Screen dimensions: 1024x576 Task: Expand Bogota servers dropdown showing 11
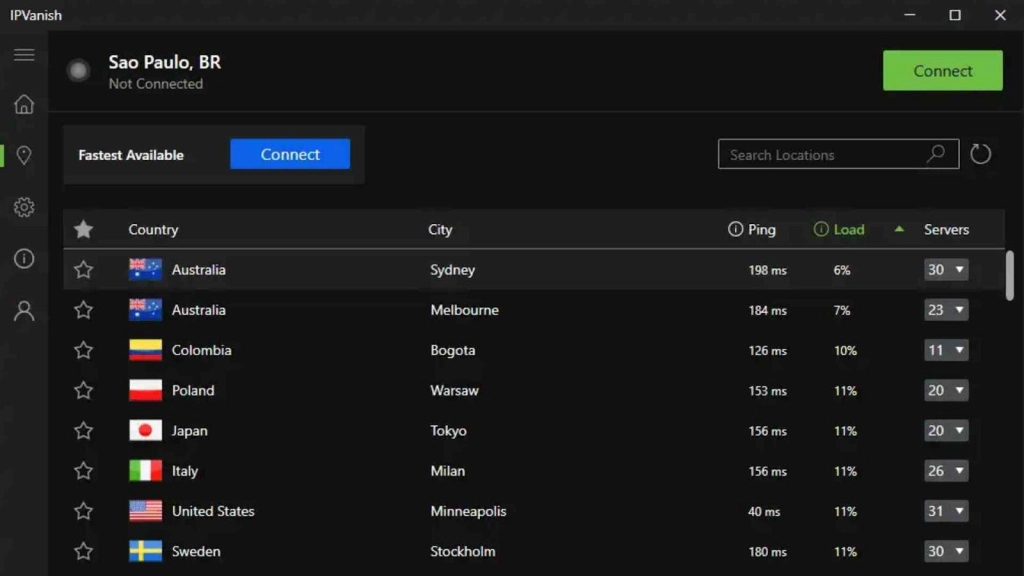click(946, 350)
